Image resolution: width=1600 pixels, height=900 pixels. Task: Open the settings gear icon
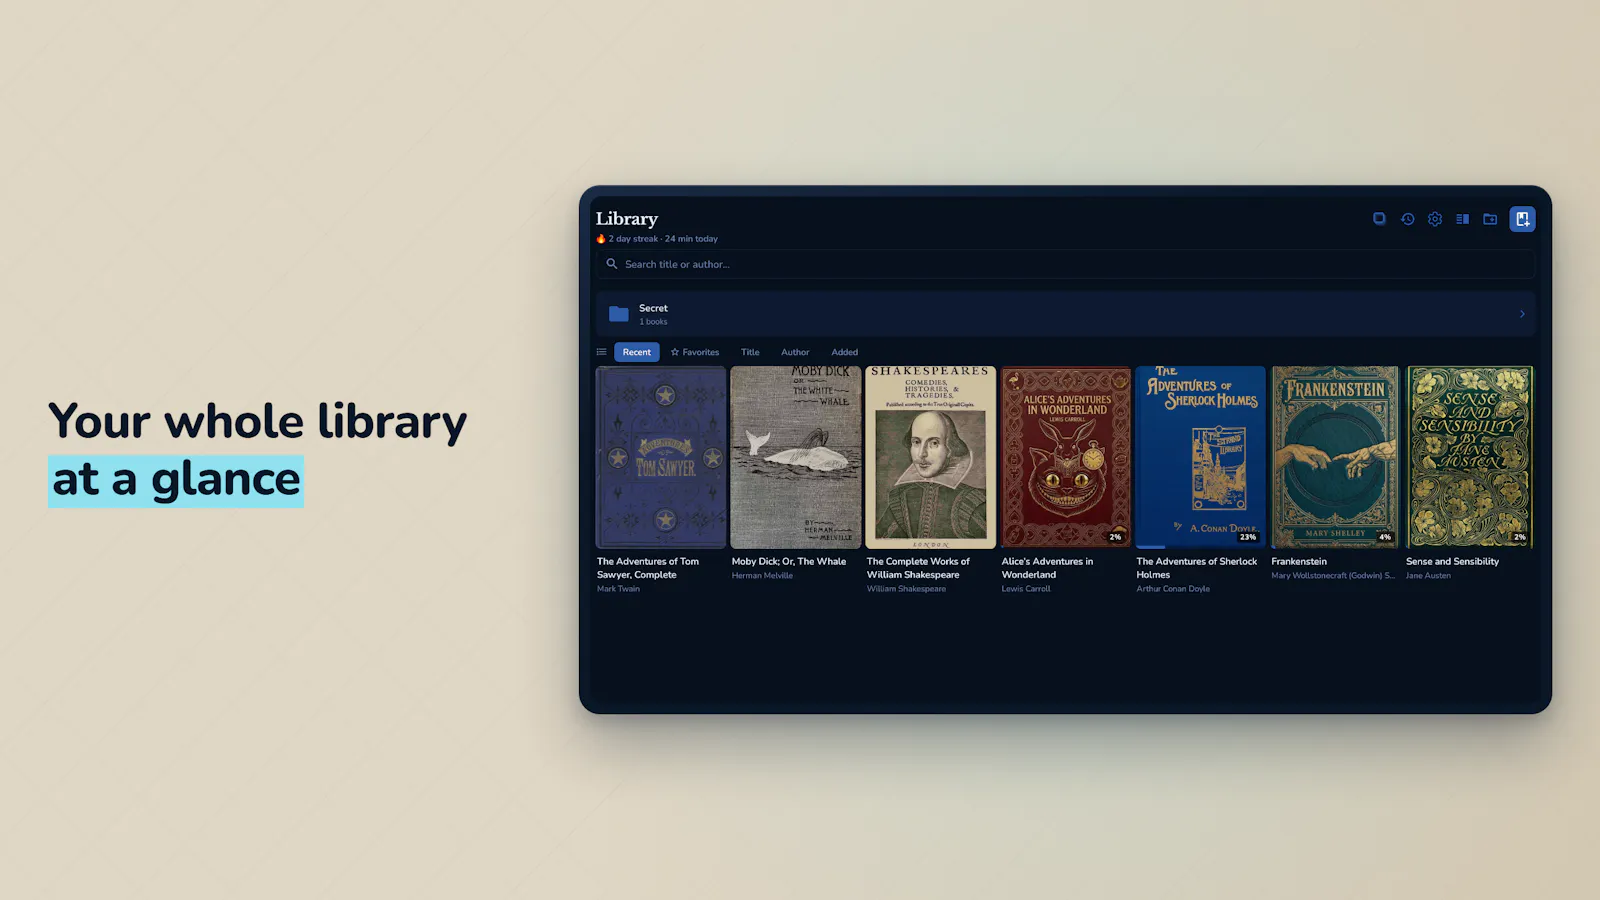click(1435, 219)
